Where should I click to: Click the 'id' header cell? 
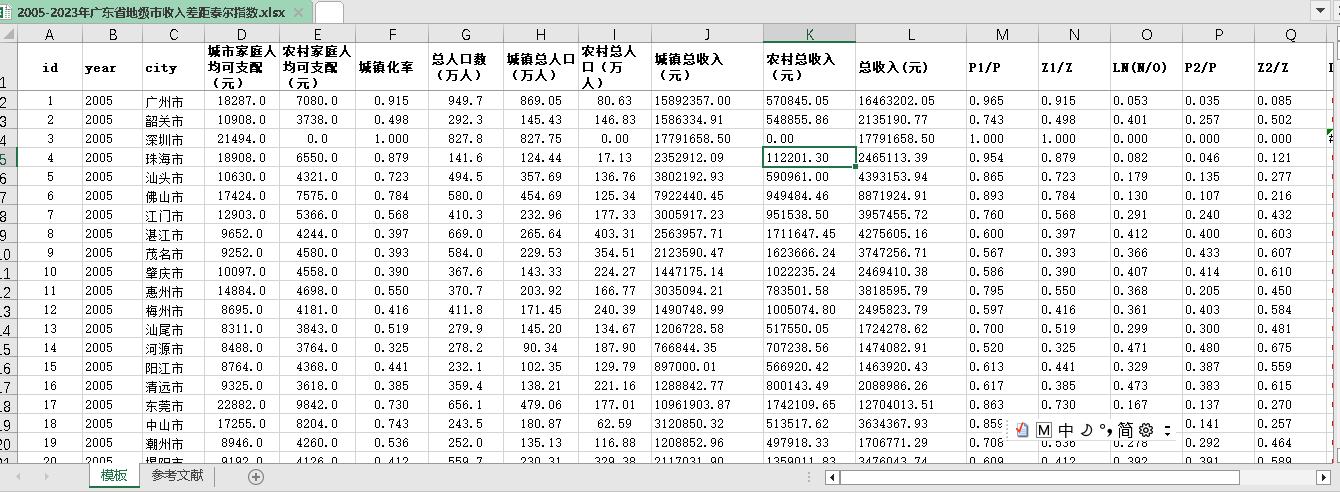pyautogui.click(x=50, y=68)
